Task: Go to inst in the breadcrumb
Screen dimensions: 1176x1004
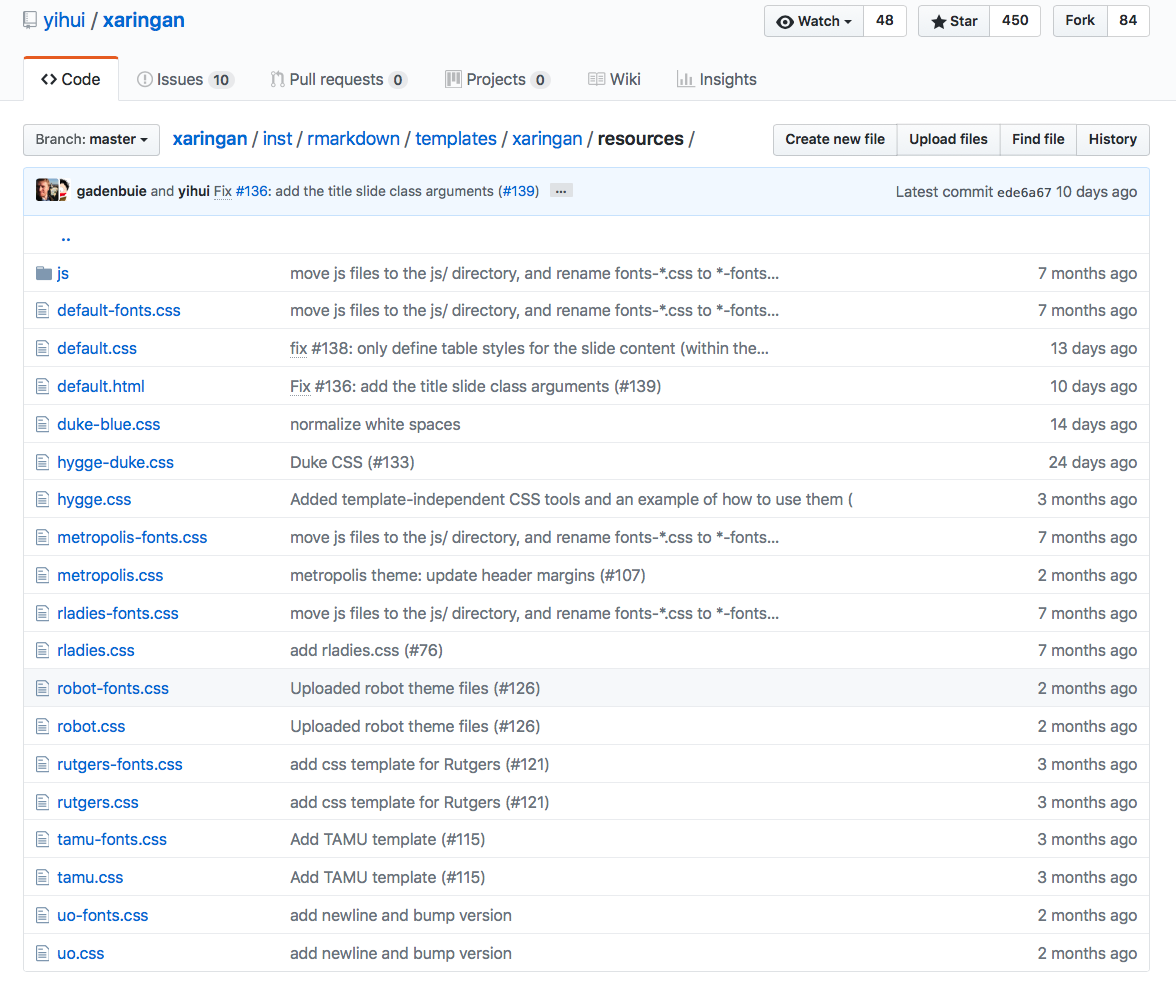Action: (x=278, y=139)
